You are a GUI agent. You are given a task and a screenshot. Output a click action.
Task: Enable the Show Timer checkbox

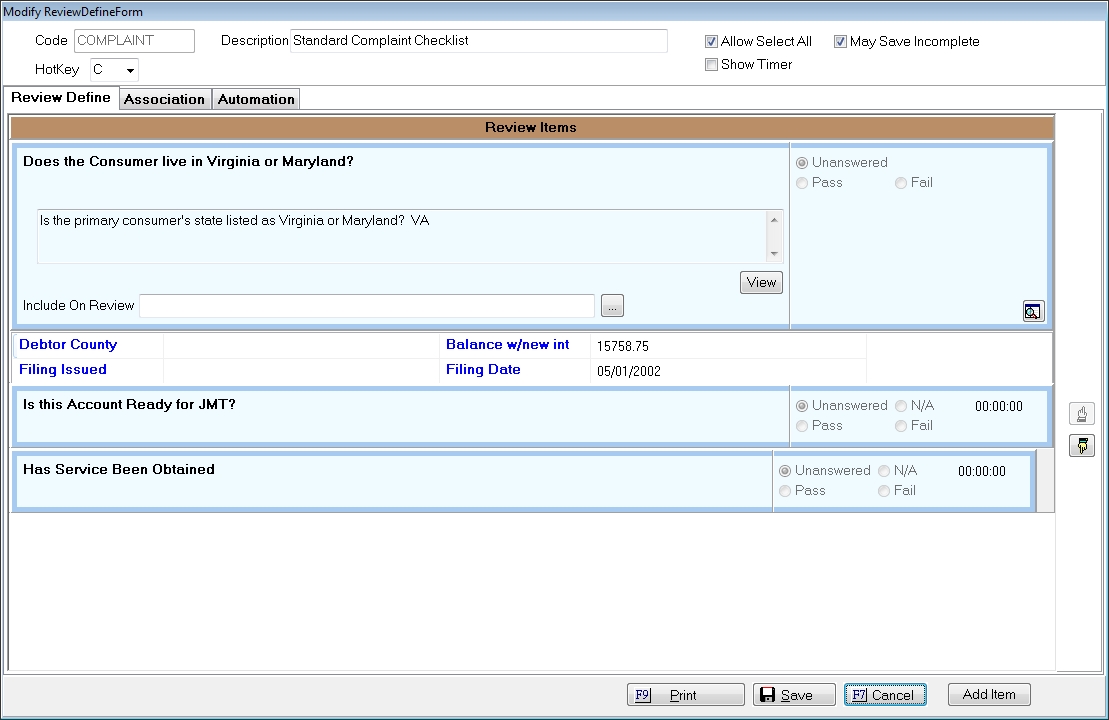click(712, 65)
